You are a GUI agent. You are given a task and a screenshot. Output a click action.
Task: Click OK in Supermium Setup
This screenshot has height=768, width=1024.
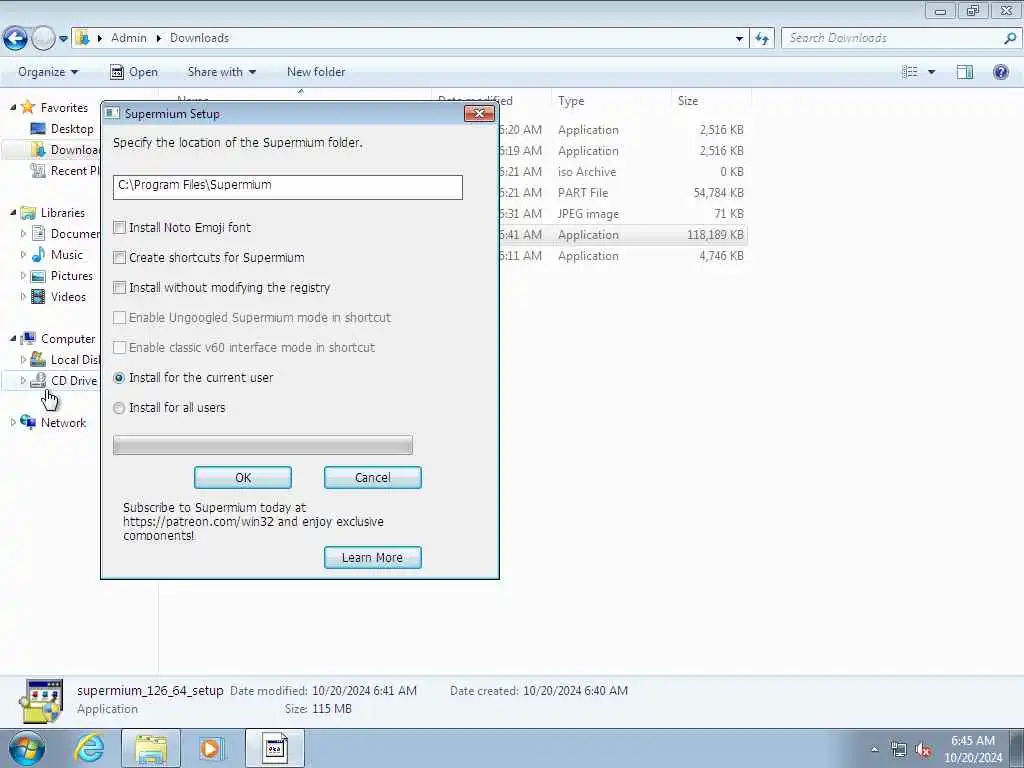pos(243,477)
